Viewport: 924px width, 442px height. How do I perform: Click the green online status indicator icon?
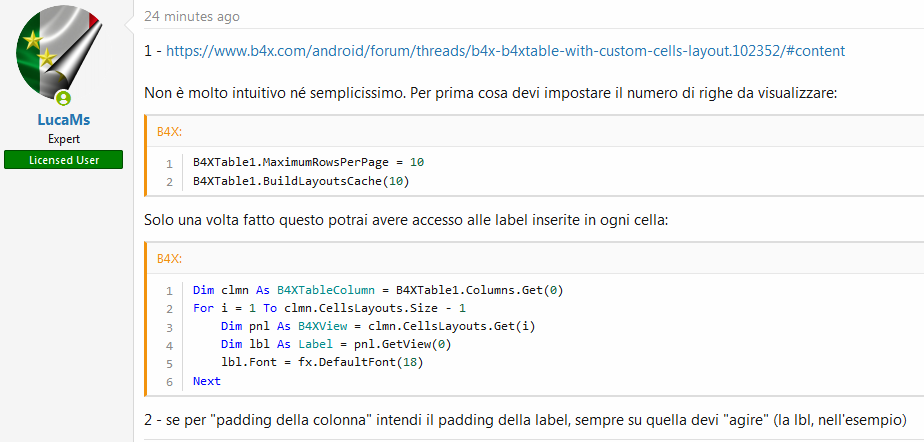[x=64, y=97]
